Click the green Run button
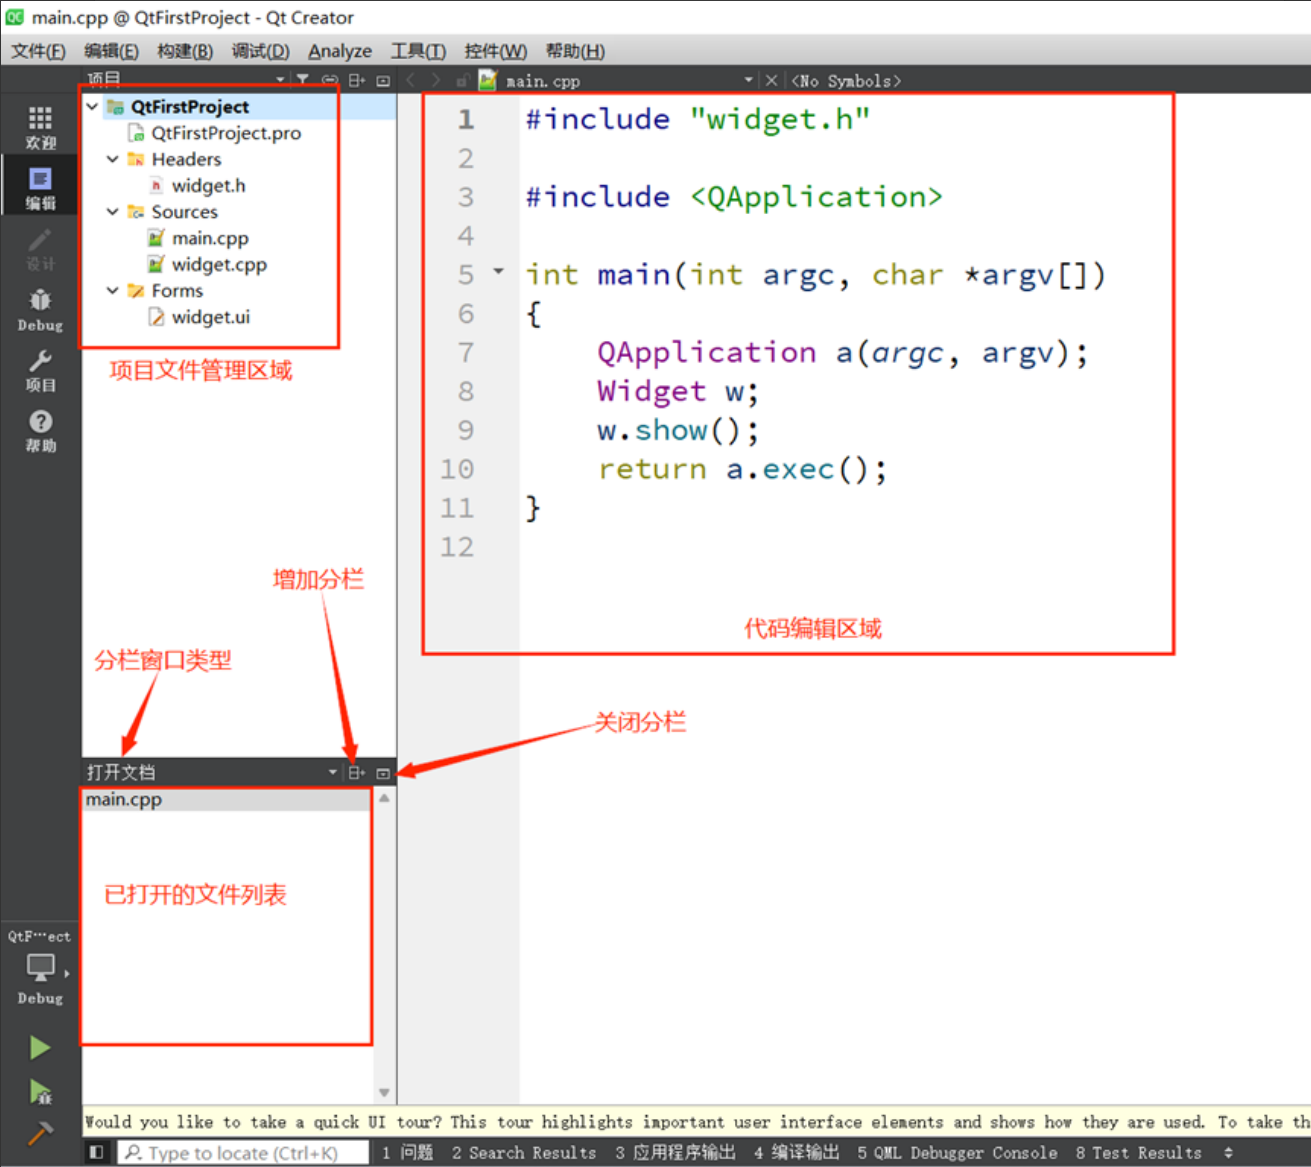 coord(40,1048)
